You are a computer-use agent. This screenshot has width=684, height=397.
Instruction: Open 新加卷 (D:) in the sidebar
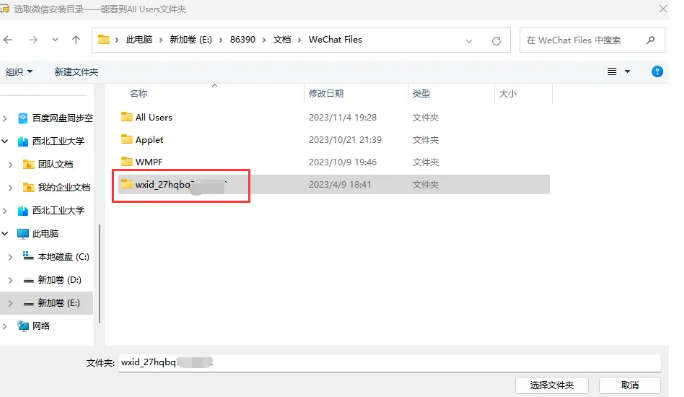tap(59, 280)
